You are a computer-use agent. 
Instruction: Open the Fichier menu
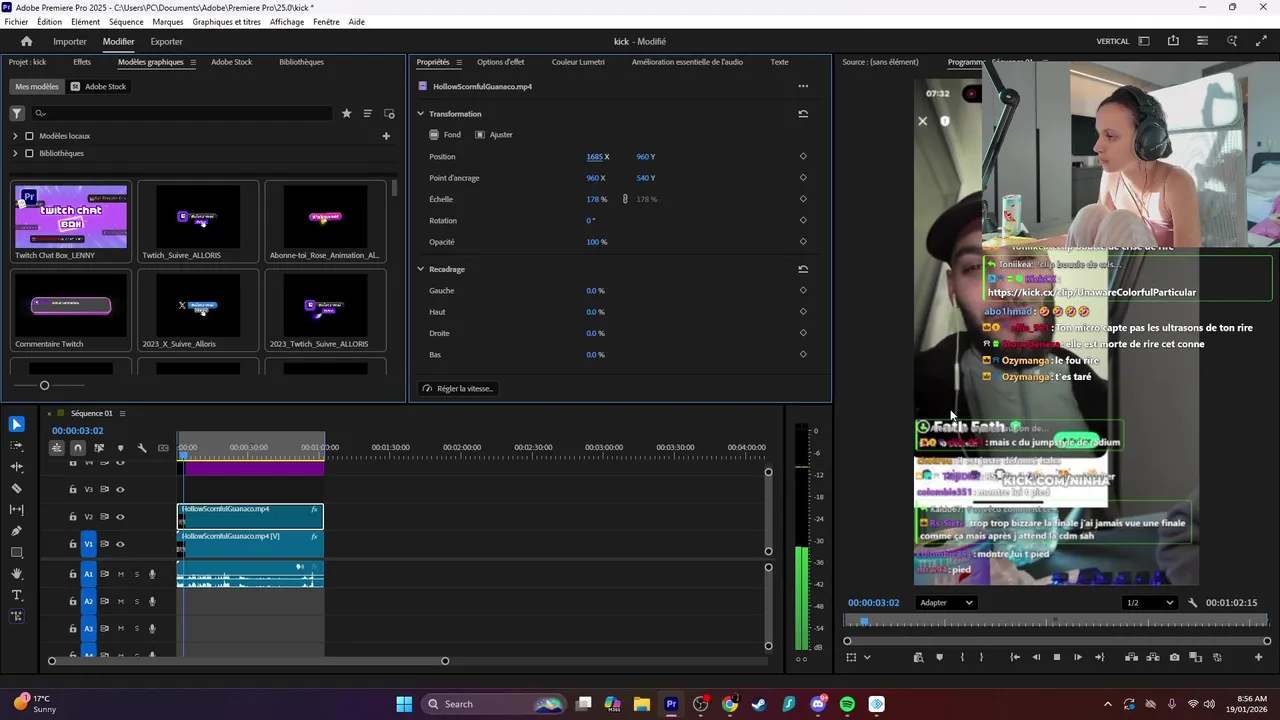click(x=16, y=22)
